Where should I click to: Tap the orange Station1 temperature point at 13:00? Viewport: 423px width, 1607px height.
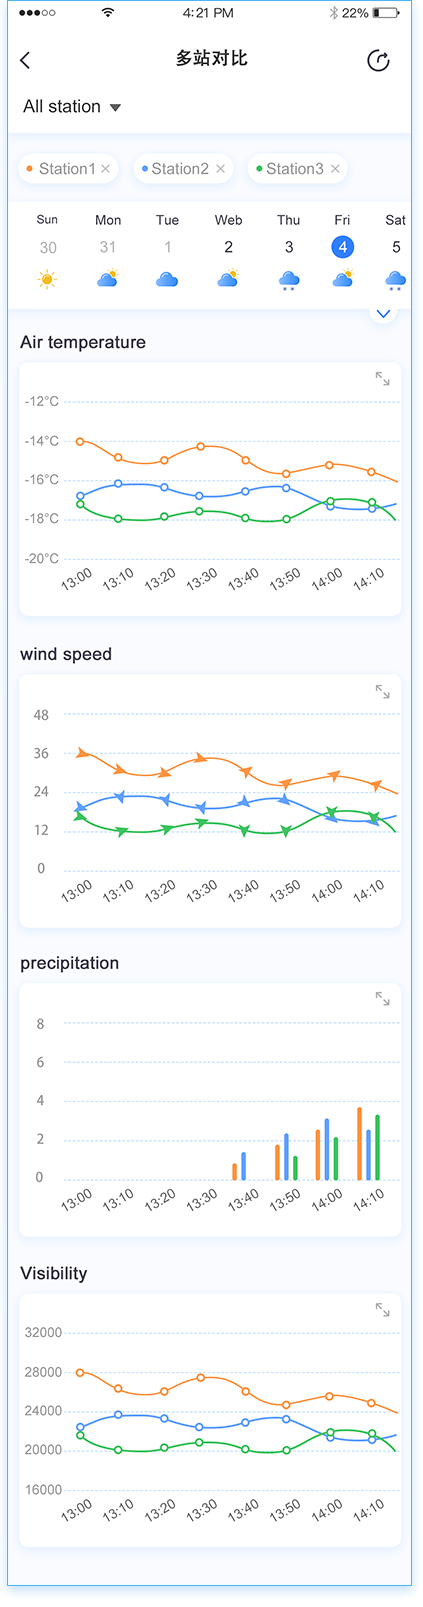pyautogui.click(x=80, y=441)
